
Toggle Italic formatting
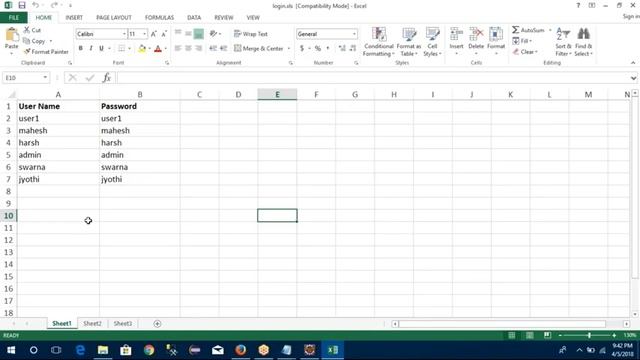[91, 49]
